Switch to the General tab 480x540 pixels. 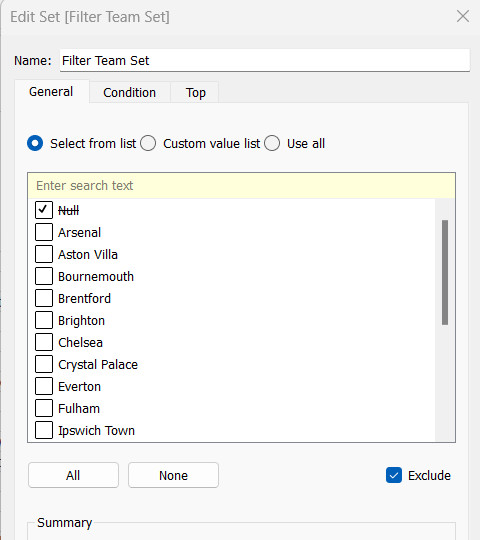pyautogui.click(x=51, y=92)
